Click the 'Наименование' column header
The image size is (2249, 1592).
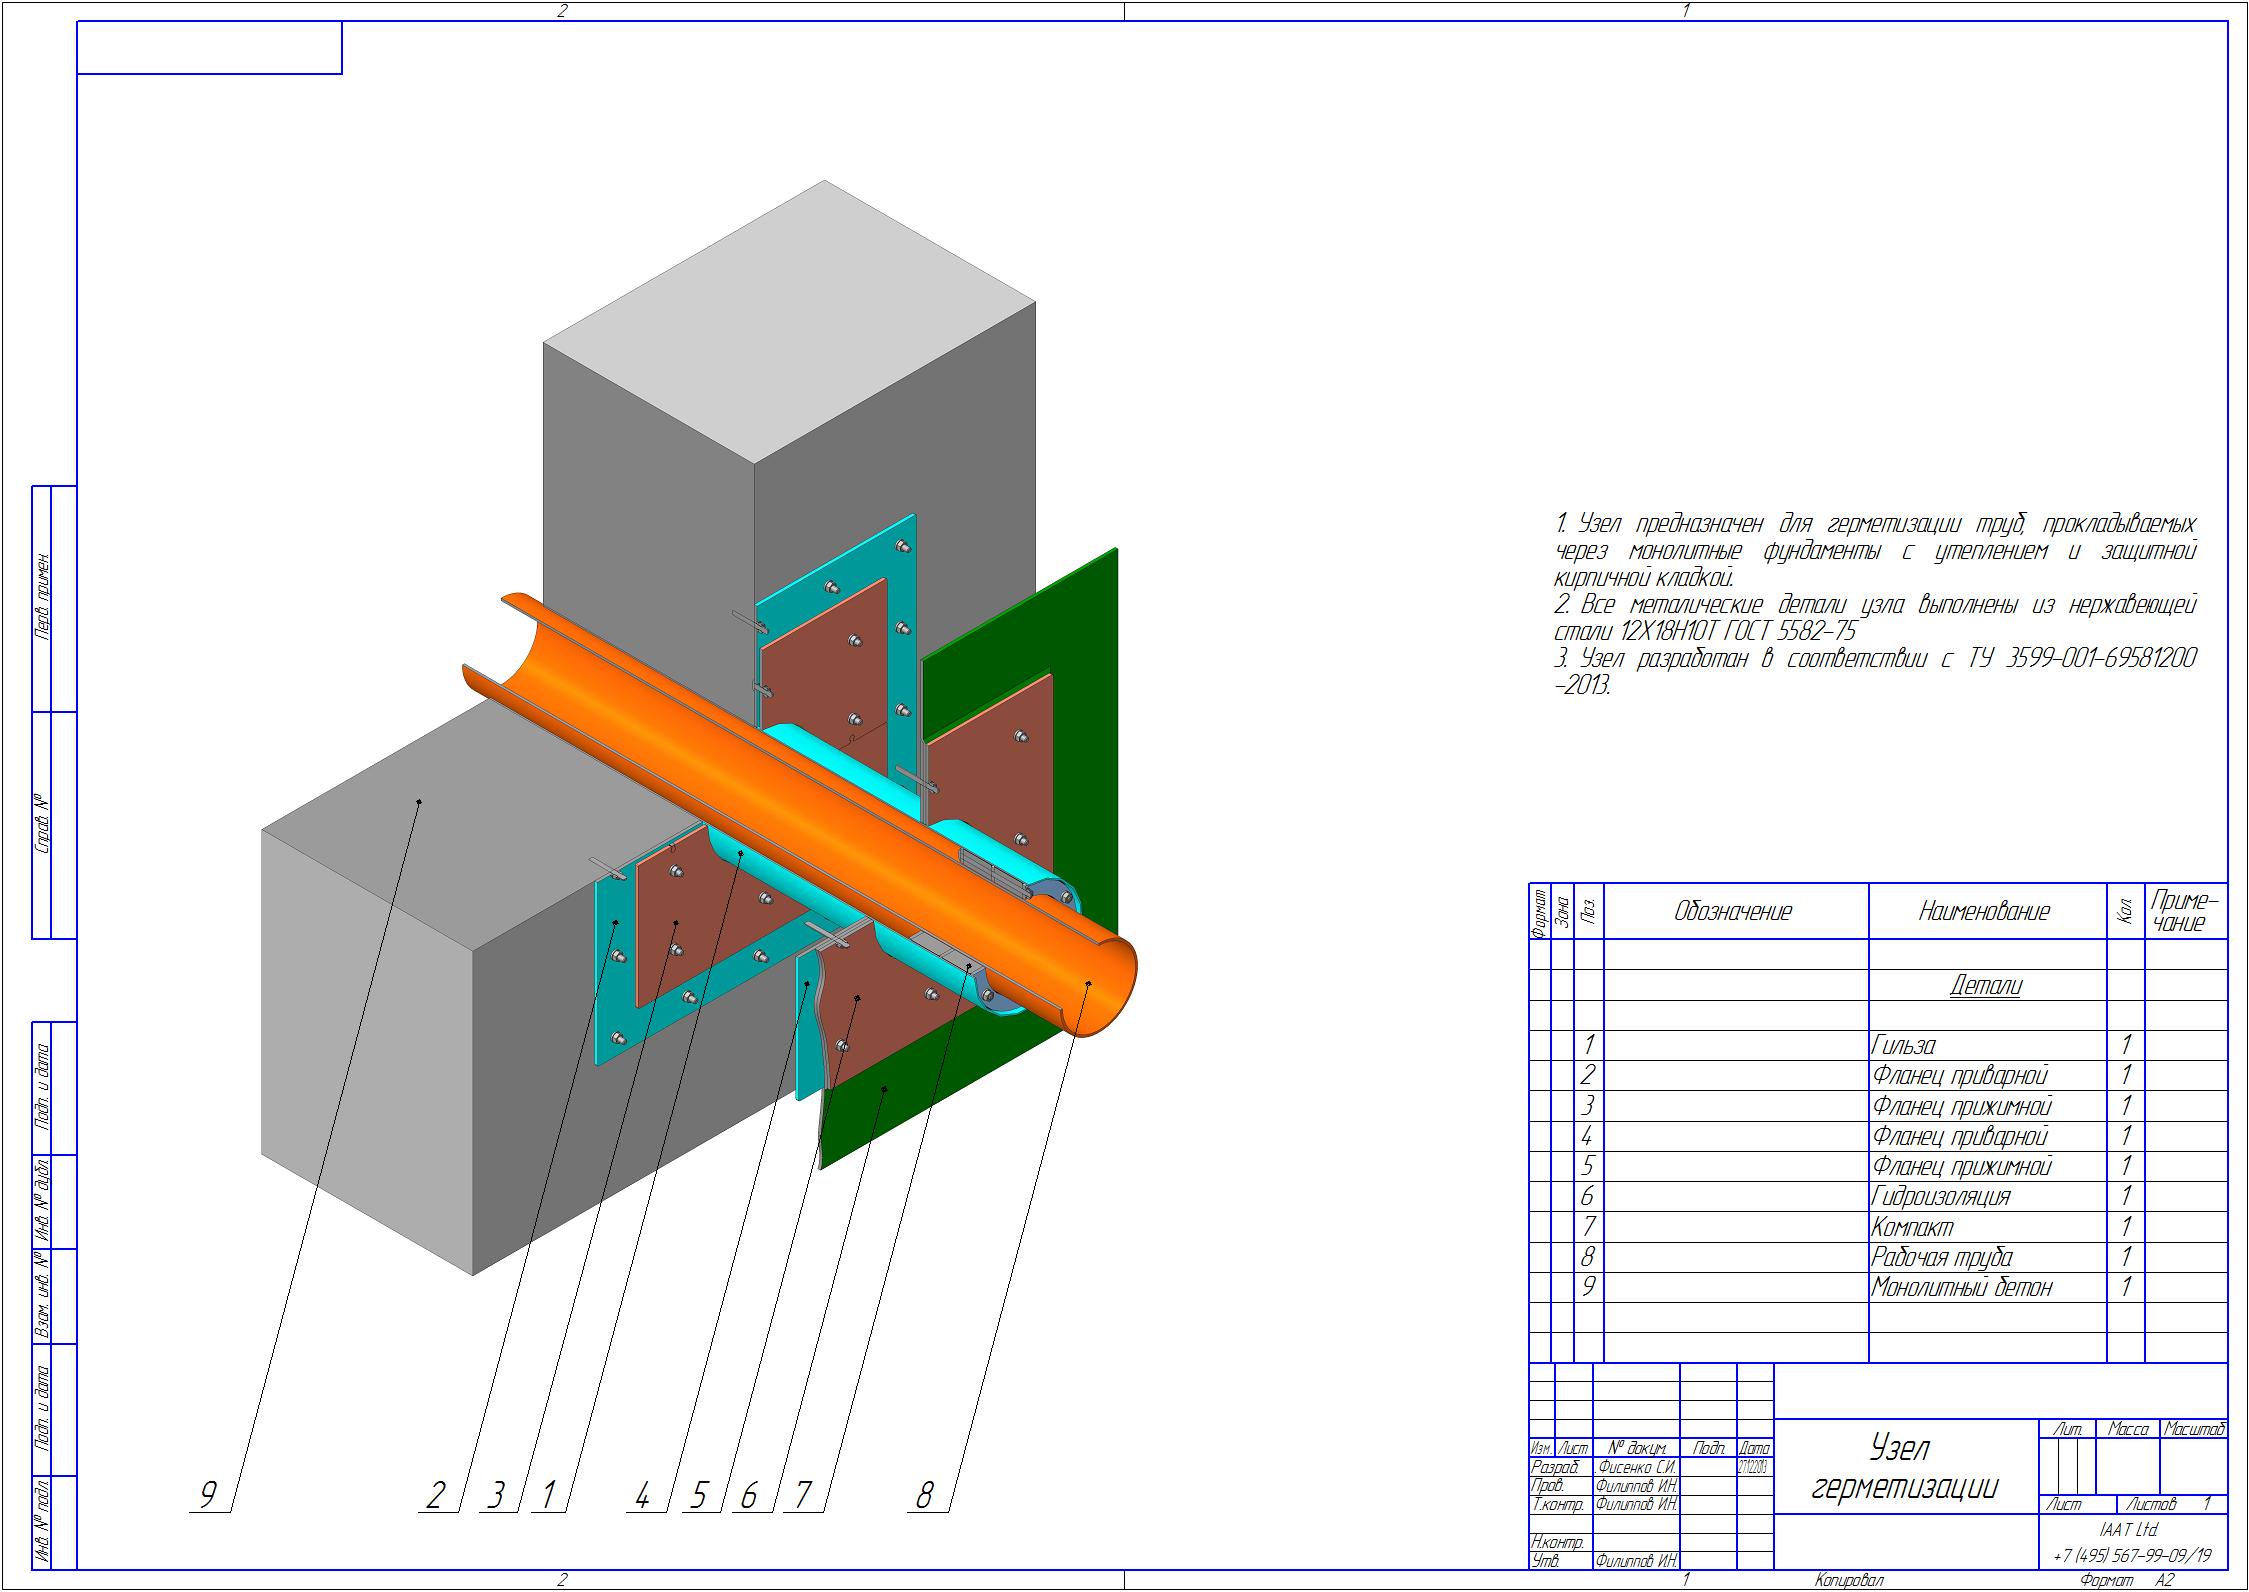pyautogui.click(x=1984, y=911)
